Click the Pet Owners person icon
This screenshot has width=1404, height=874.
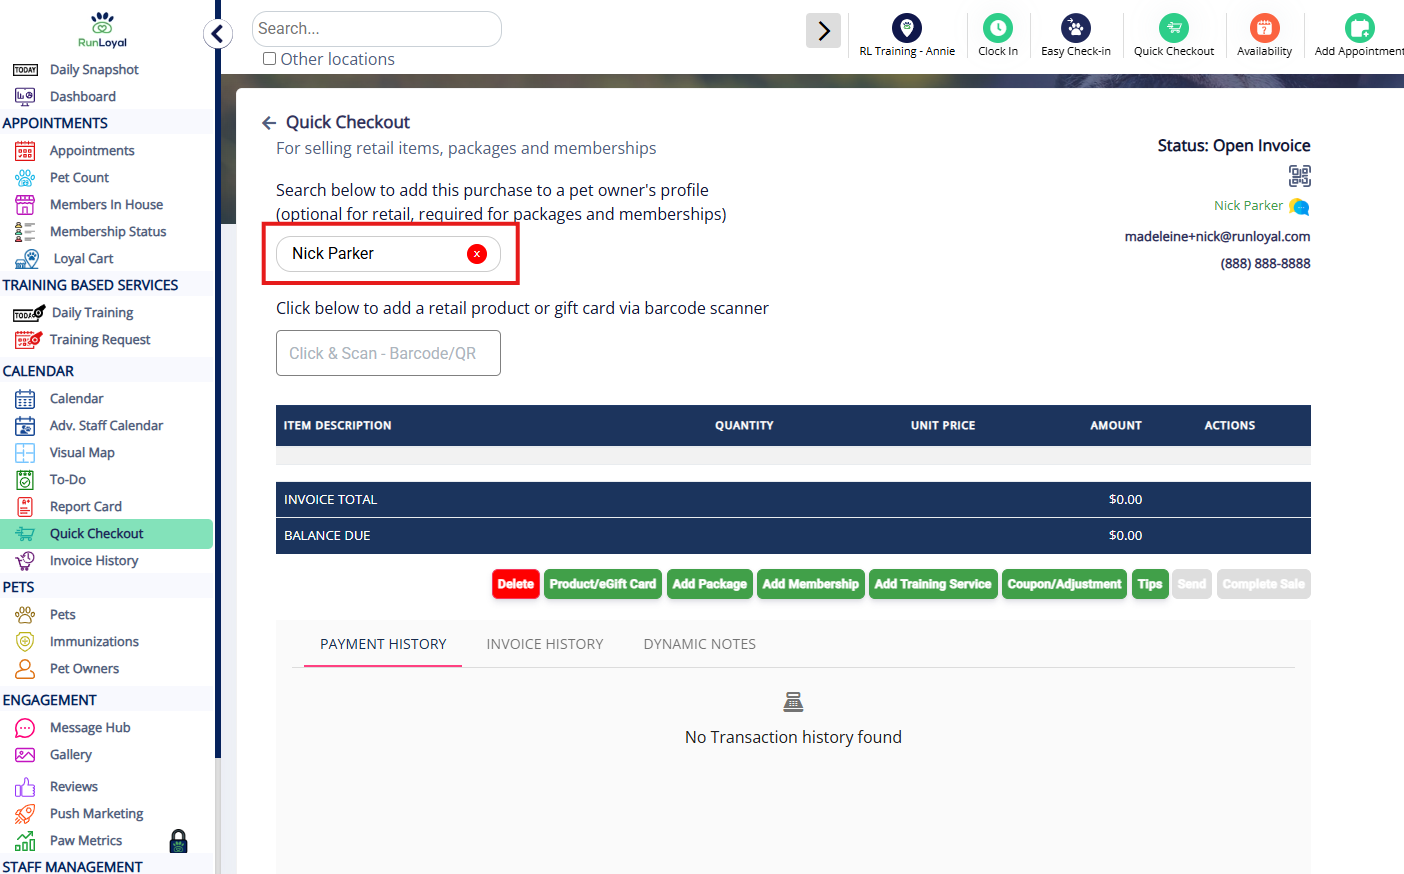pos(25,669)
